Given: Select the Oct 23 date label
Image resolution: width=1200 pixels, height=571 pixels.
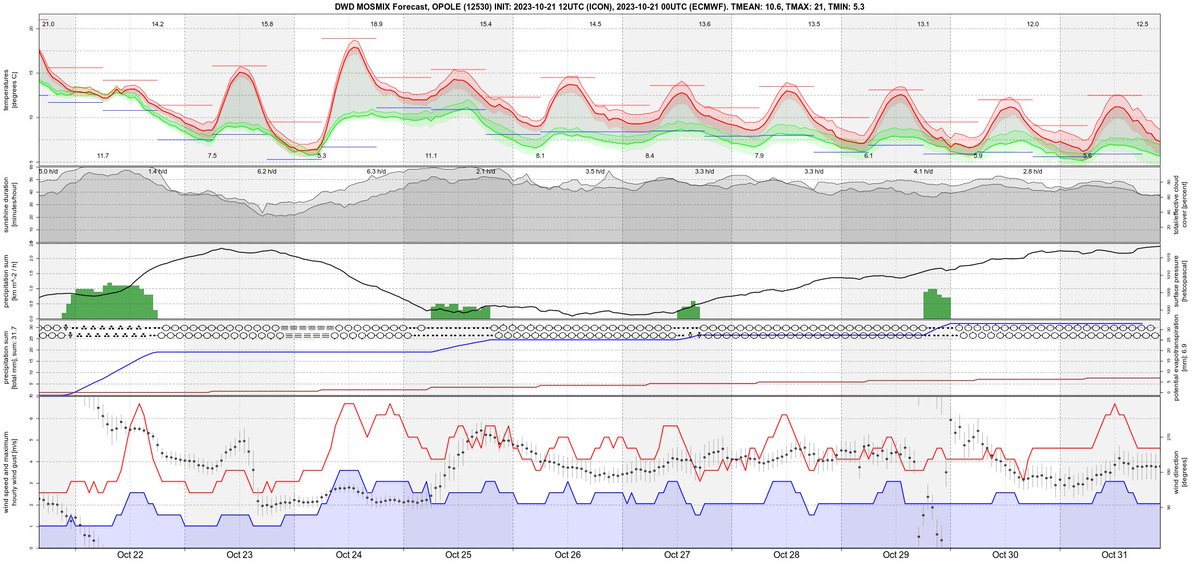Looking at the screenshot, I should [x=240, y=555].
